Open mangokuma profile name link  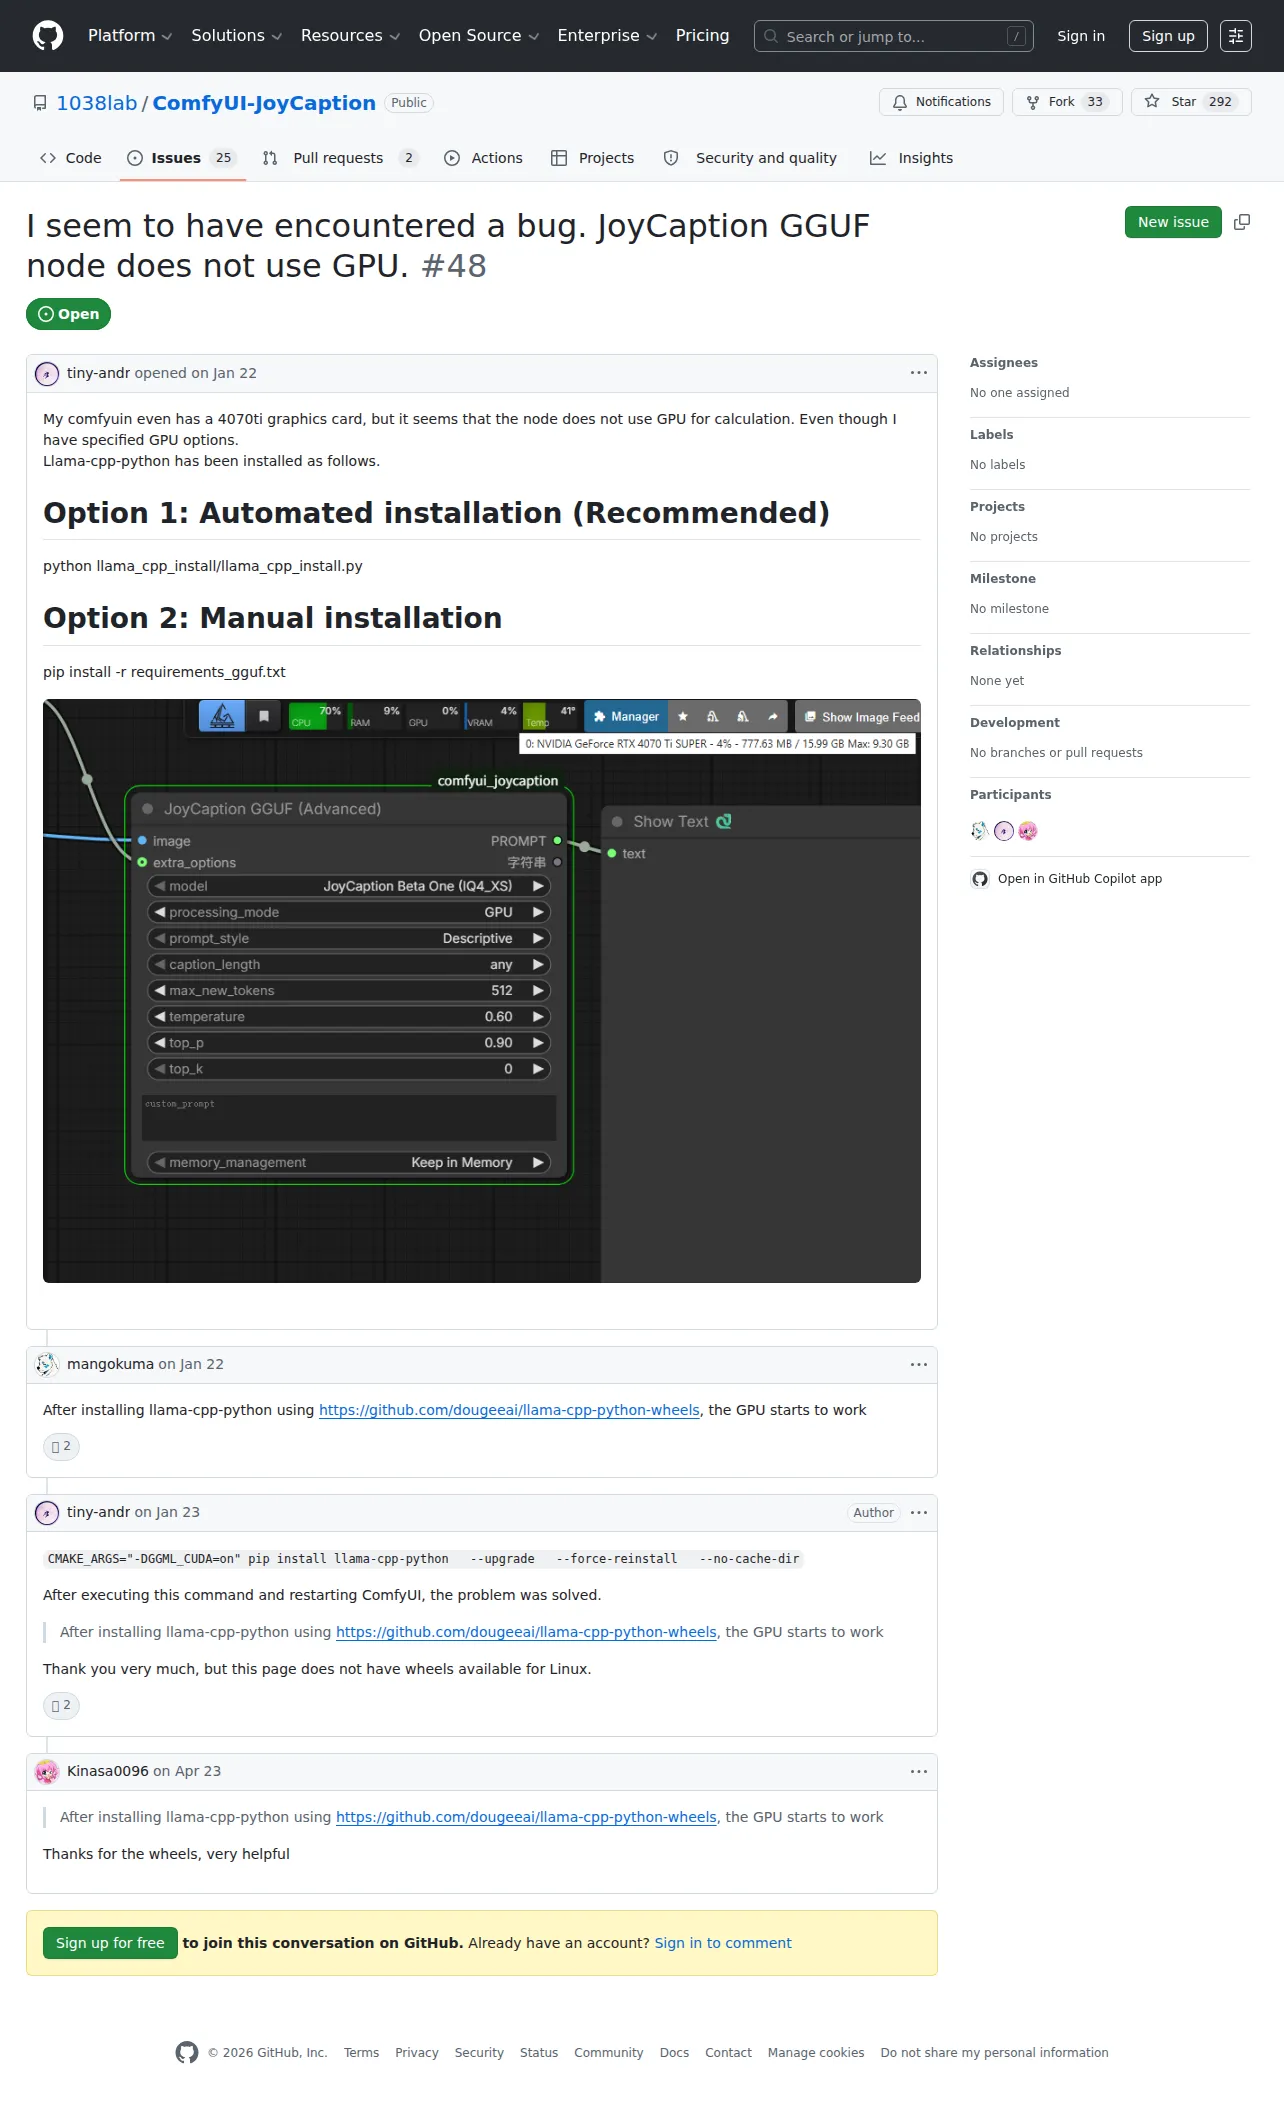point(110,1364)
